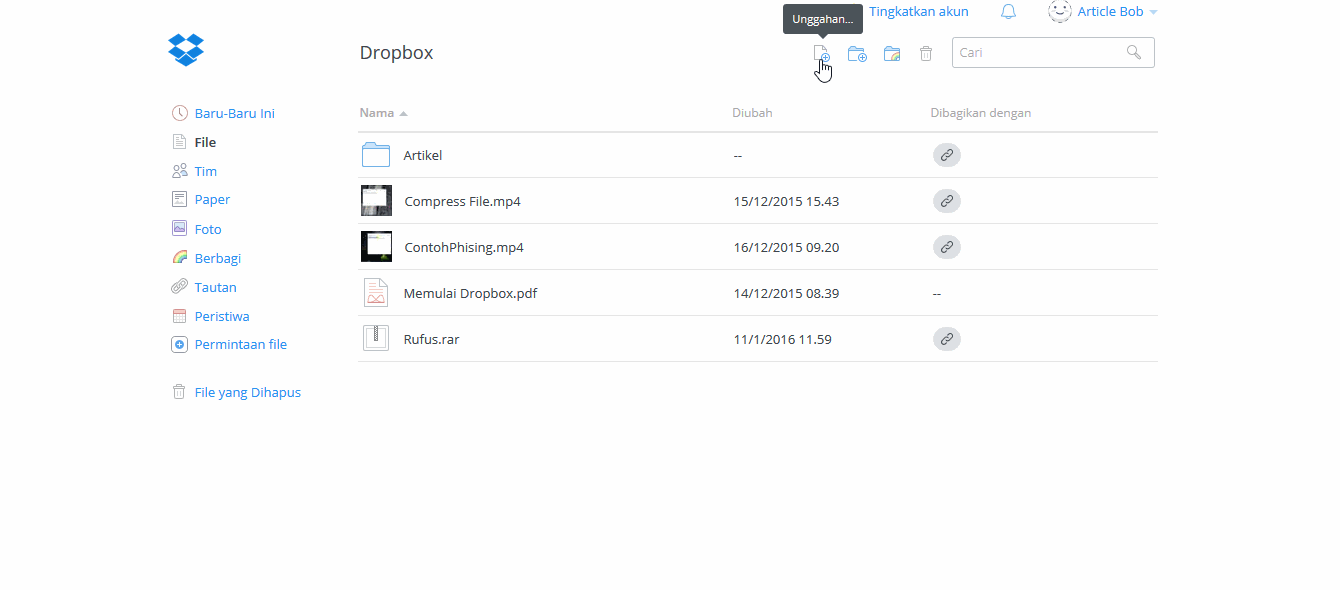Click the date 11/1/2016 11.59
Image resolution: width=1340 pixels, height=590 pixels.
click(782, 339)
